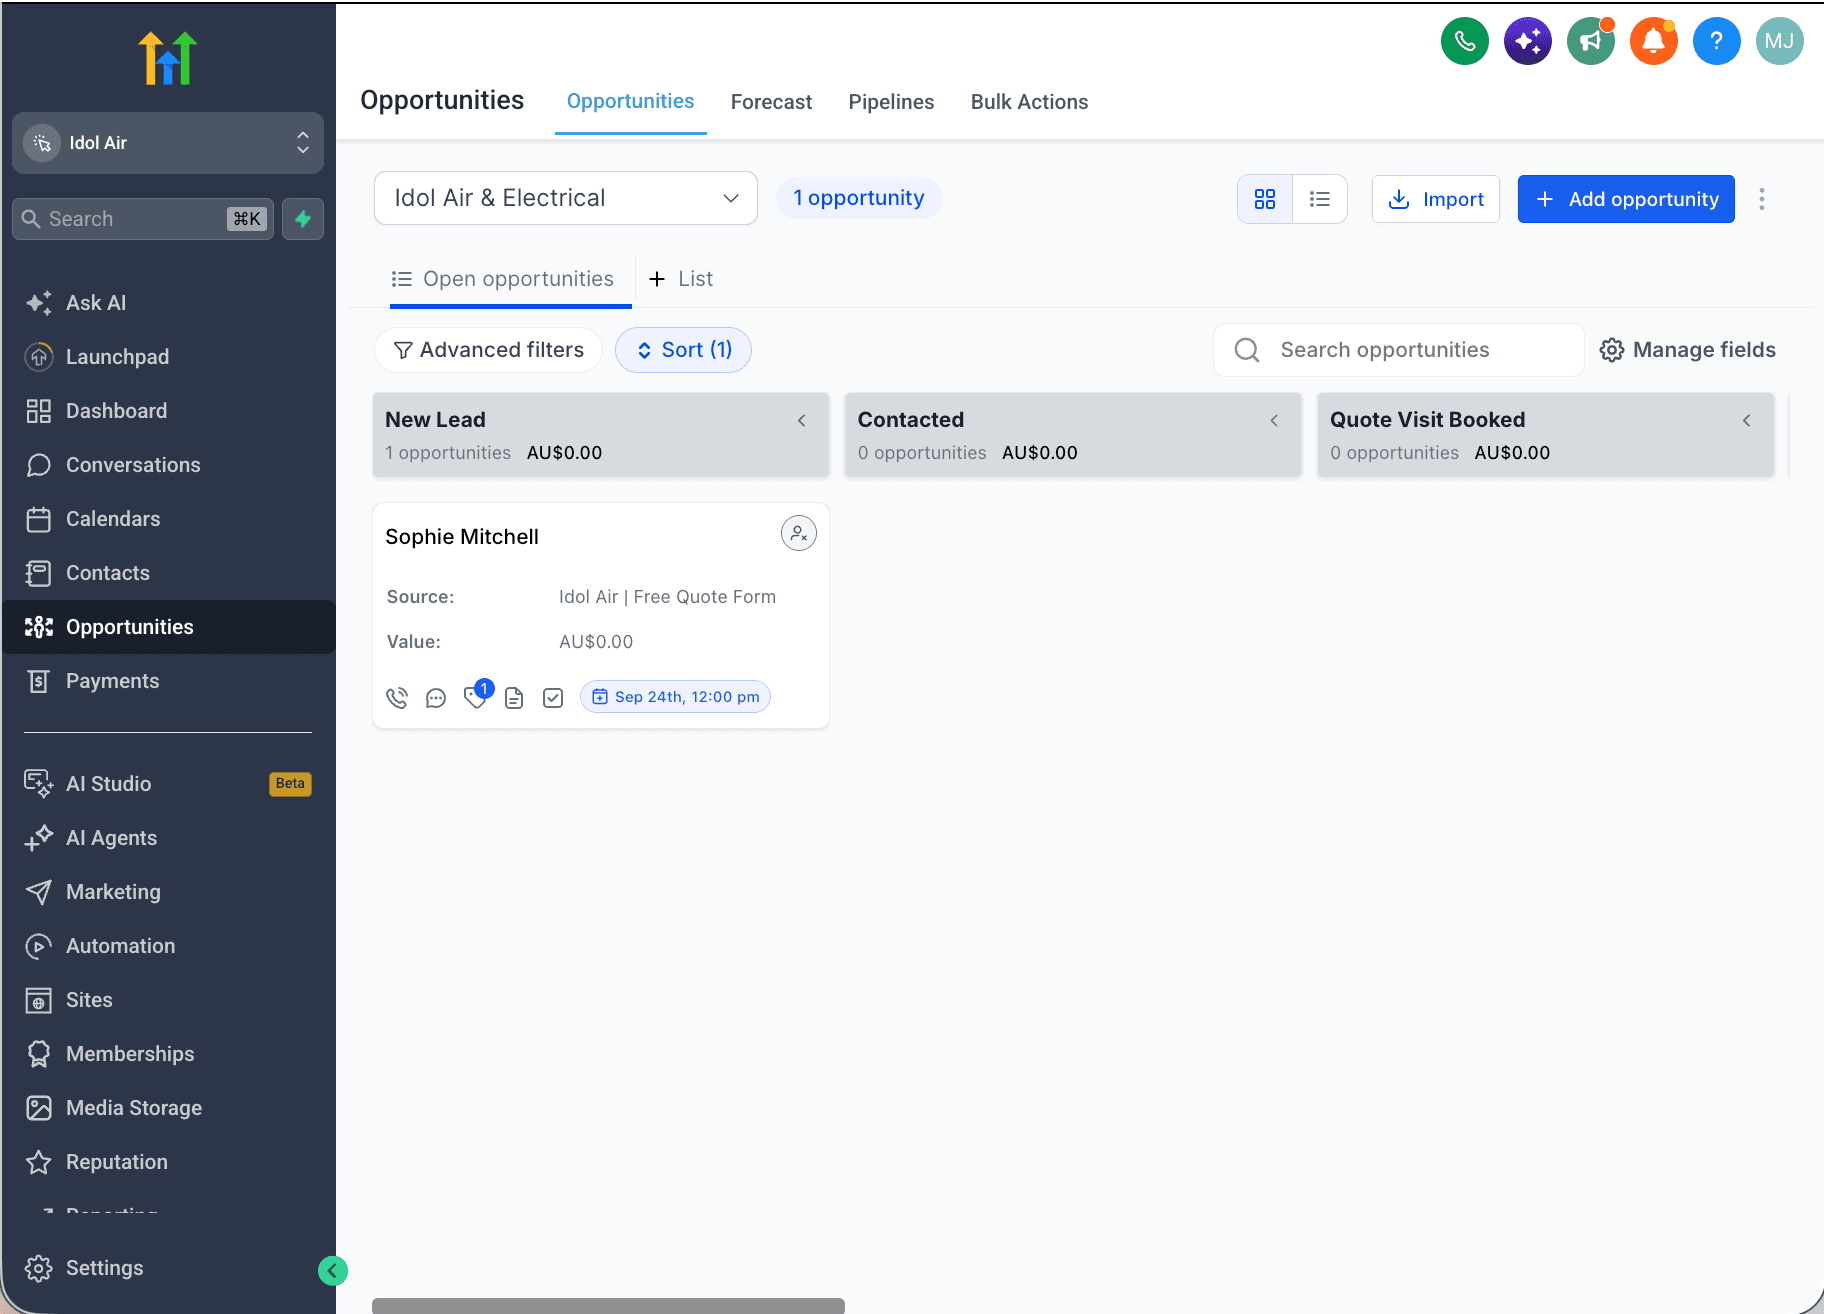The width and height of the screenshot is (1824, 1314).
Task: Open the Idol Air account switcher
Action: pos(168,143)
